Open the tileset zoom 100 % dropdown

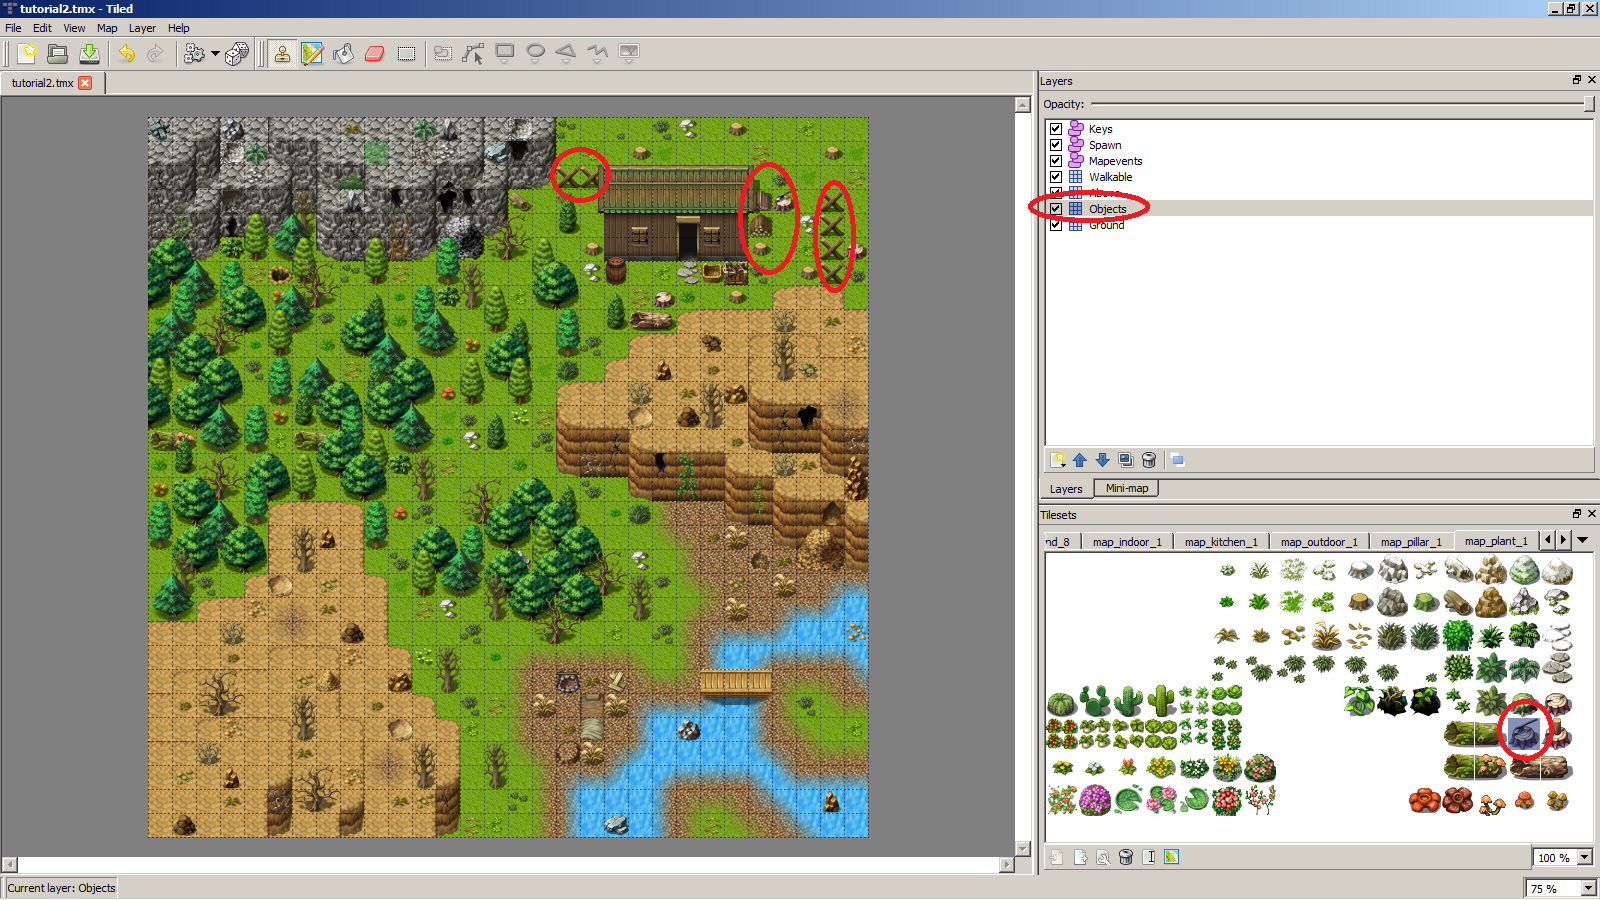pyautogui.click(x=1585, y=858)
